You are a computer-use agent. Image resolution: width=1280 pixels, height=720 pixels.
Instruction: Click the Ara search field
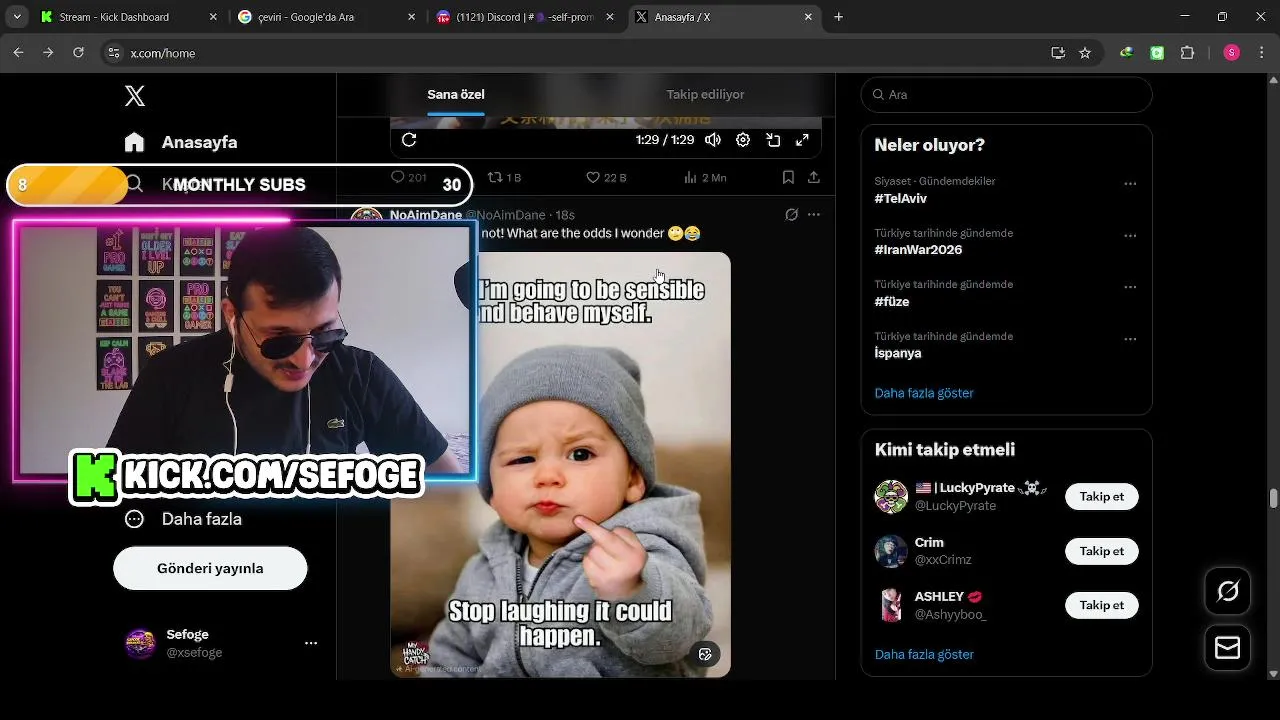point(1006,94)
